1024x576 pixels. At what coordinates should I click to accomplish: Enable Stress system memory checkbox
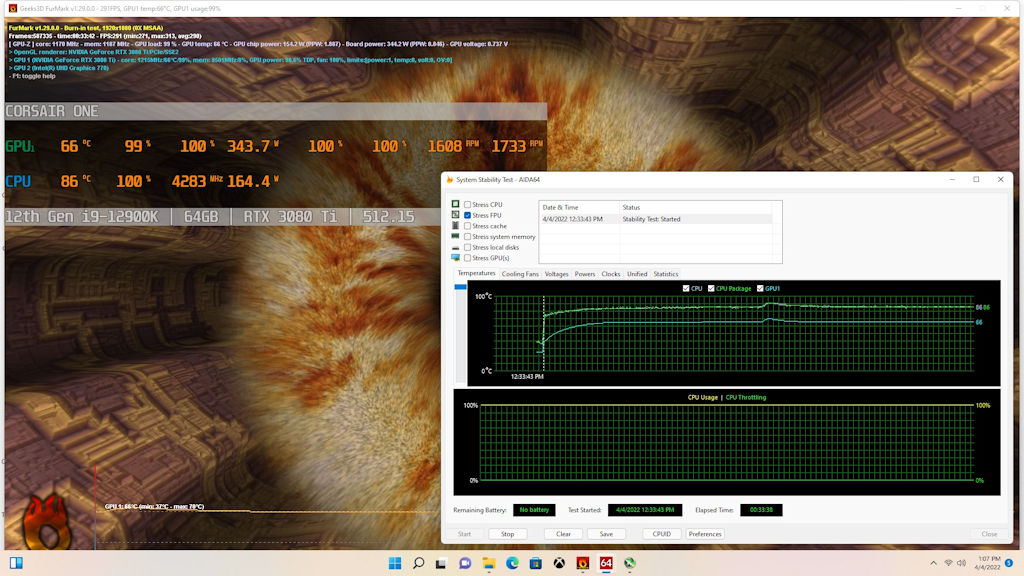tap(468, 236)
